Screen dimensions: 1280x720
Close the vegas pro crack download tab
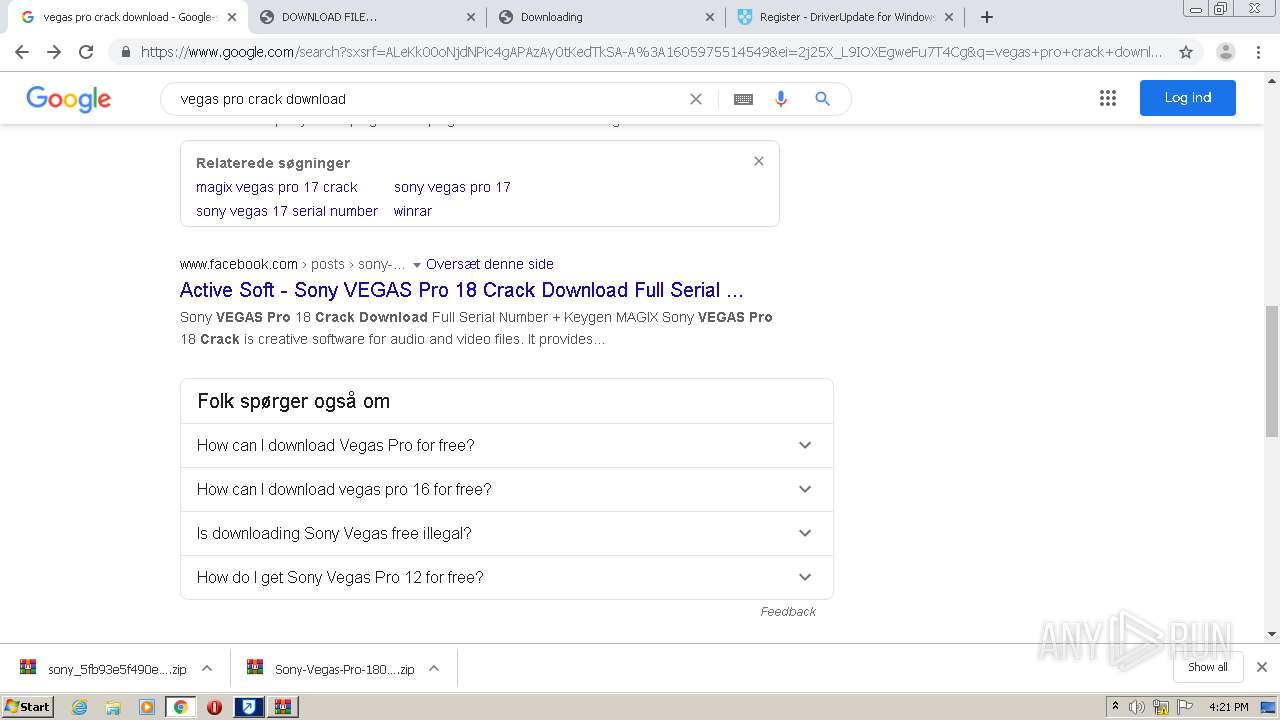point(232,17)
